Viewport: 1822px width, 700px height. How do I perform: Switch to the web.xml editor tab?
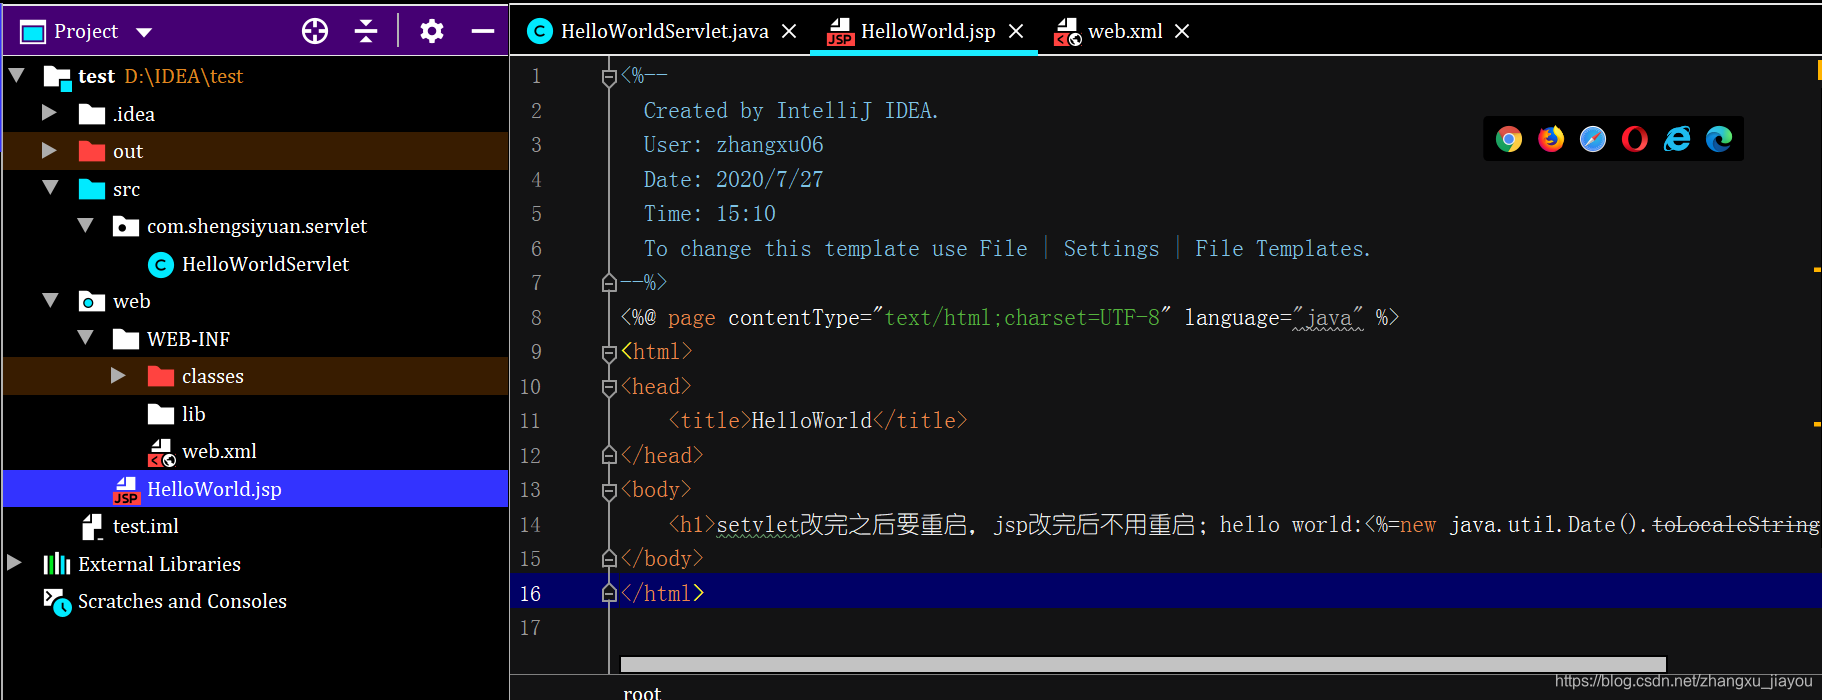pyautogui.click(x=1125, y=31)
